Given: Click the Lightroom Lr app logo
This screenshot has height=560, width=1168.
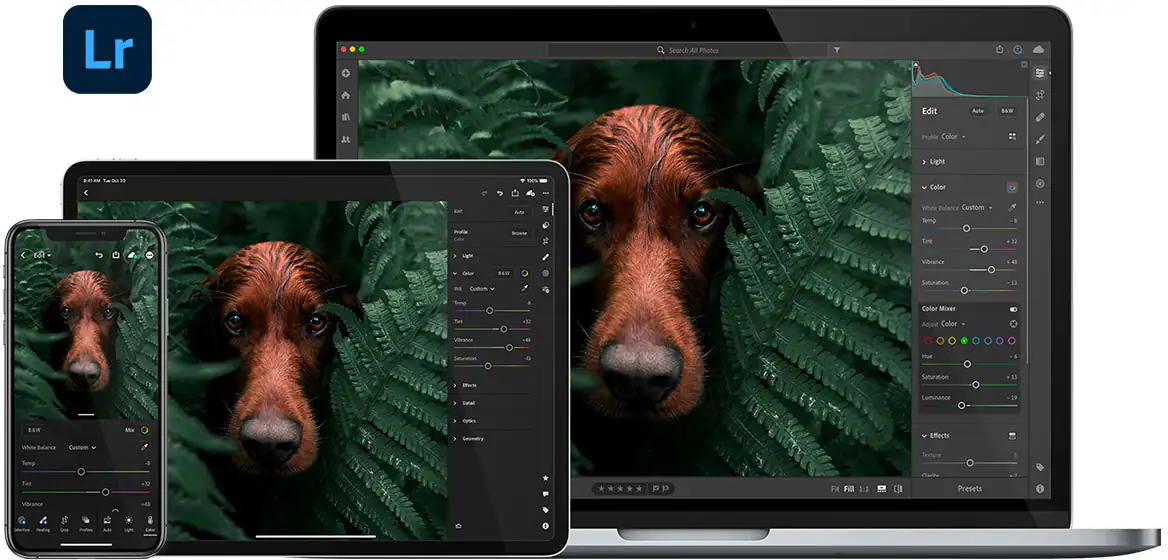Looking at the screenshot, I should coord(107,49).
